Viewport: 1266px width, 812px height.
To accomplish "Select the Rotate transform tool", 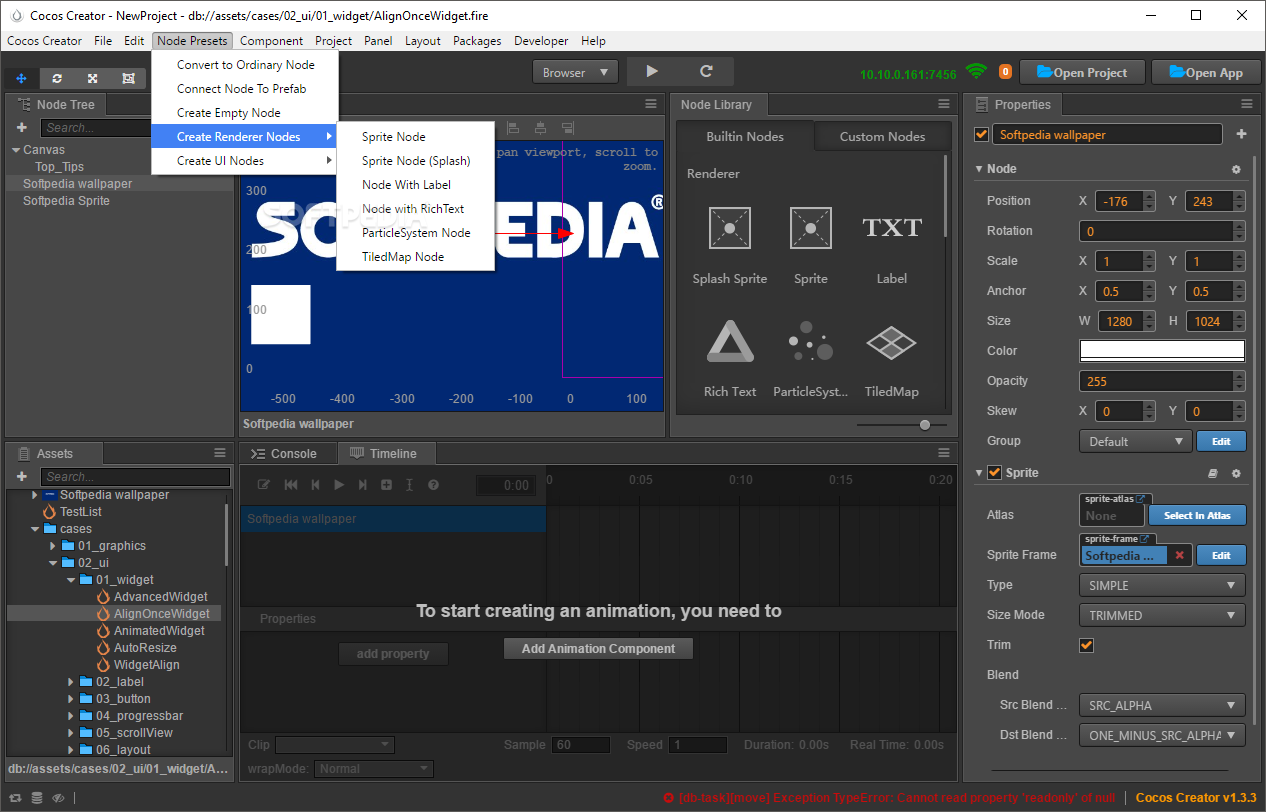I will (57, 78).
